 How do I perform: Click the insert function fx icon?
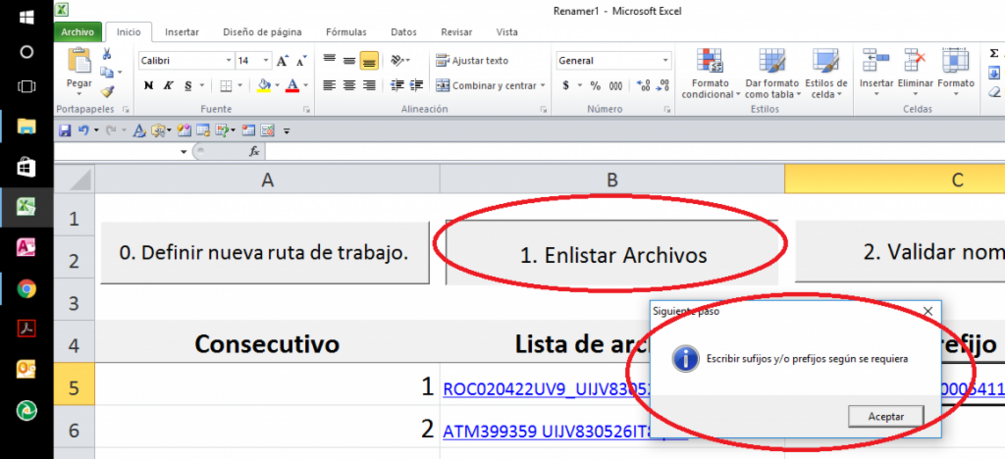[x=254, y=151]
